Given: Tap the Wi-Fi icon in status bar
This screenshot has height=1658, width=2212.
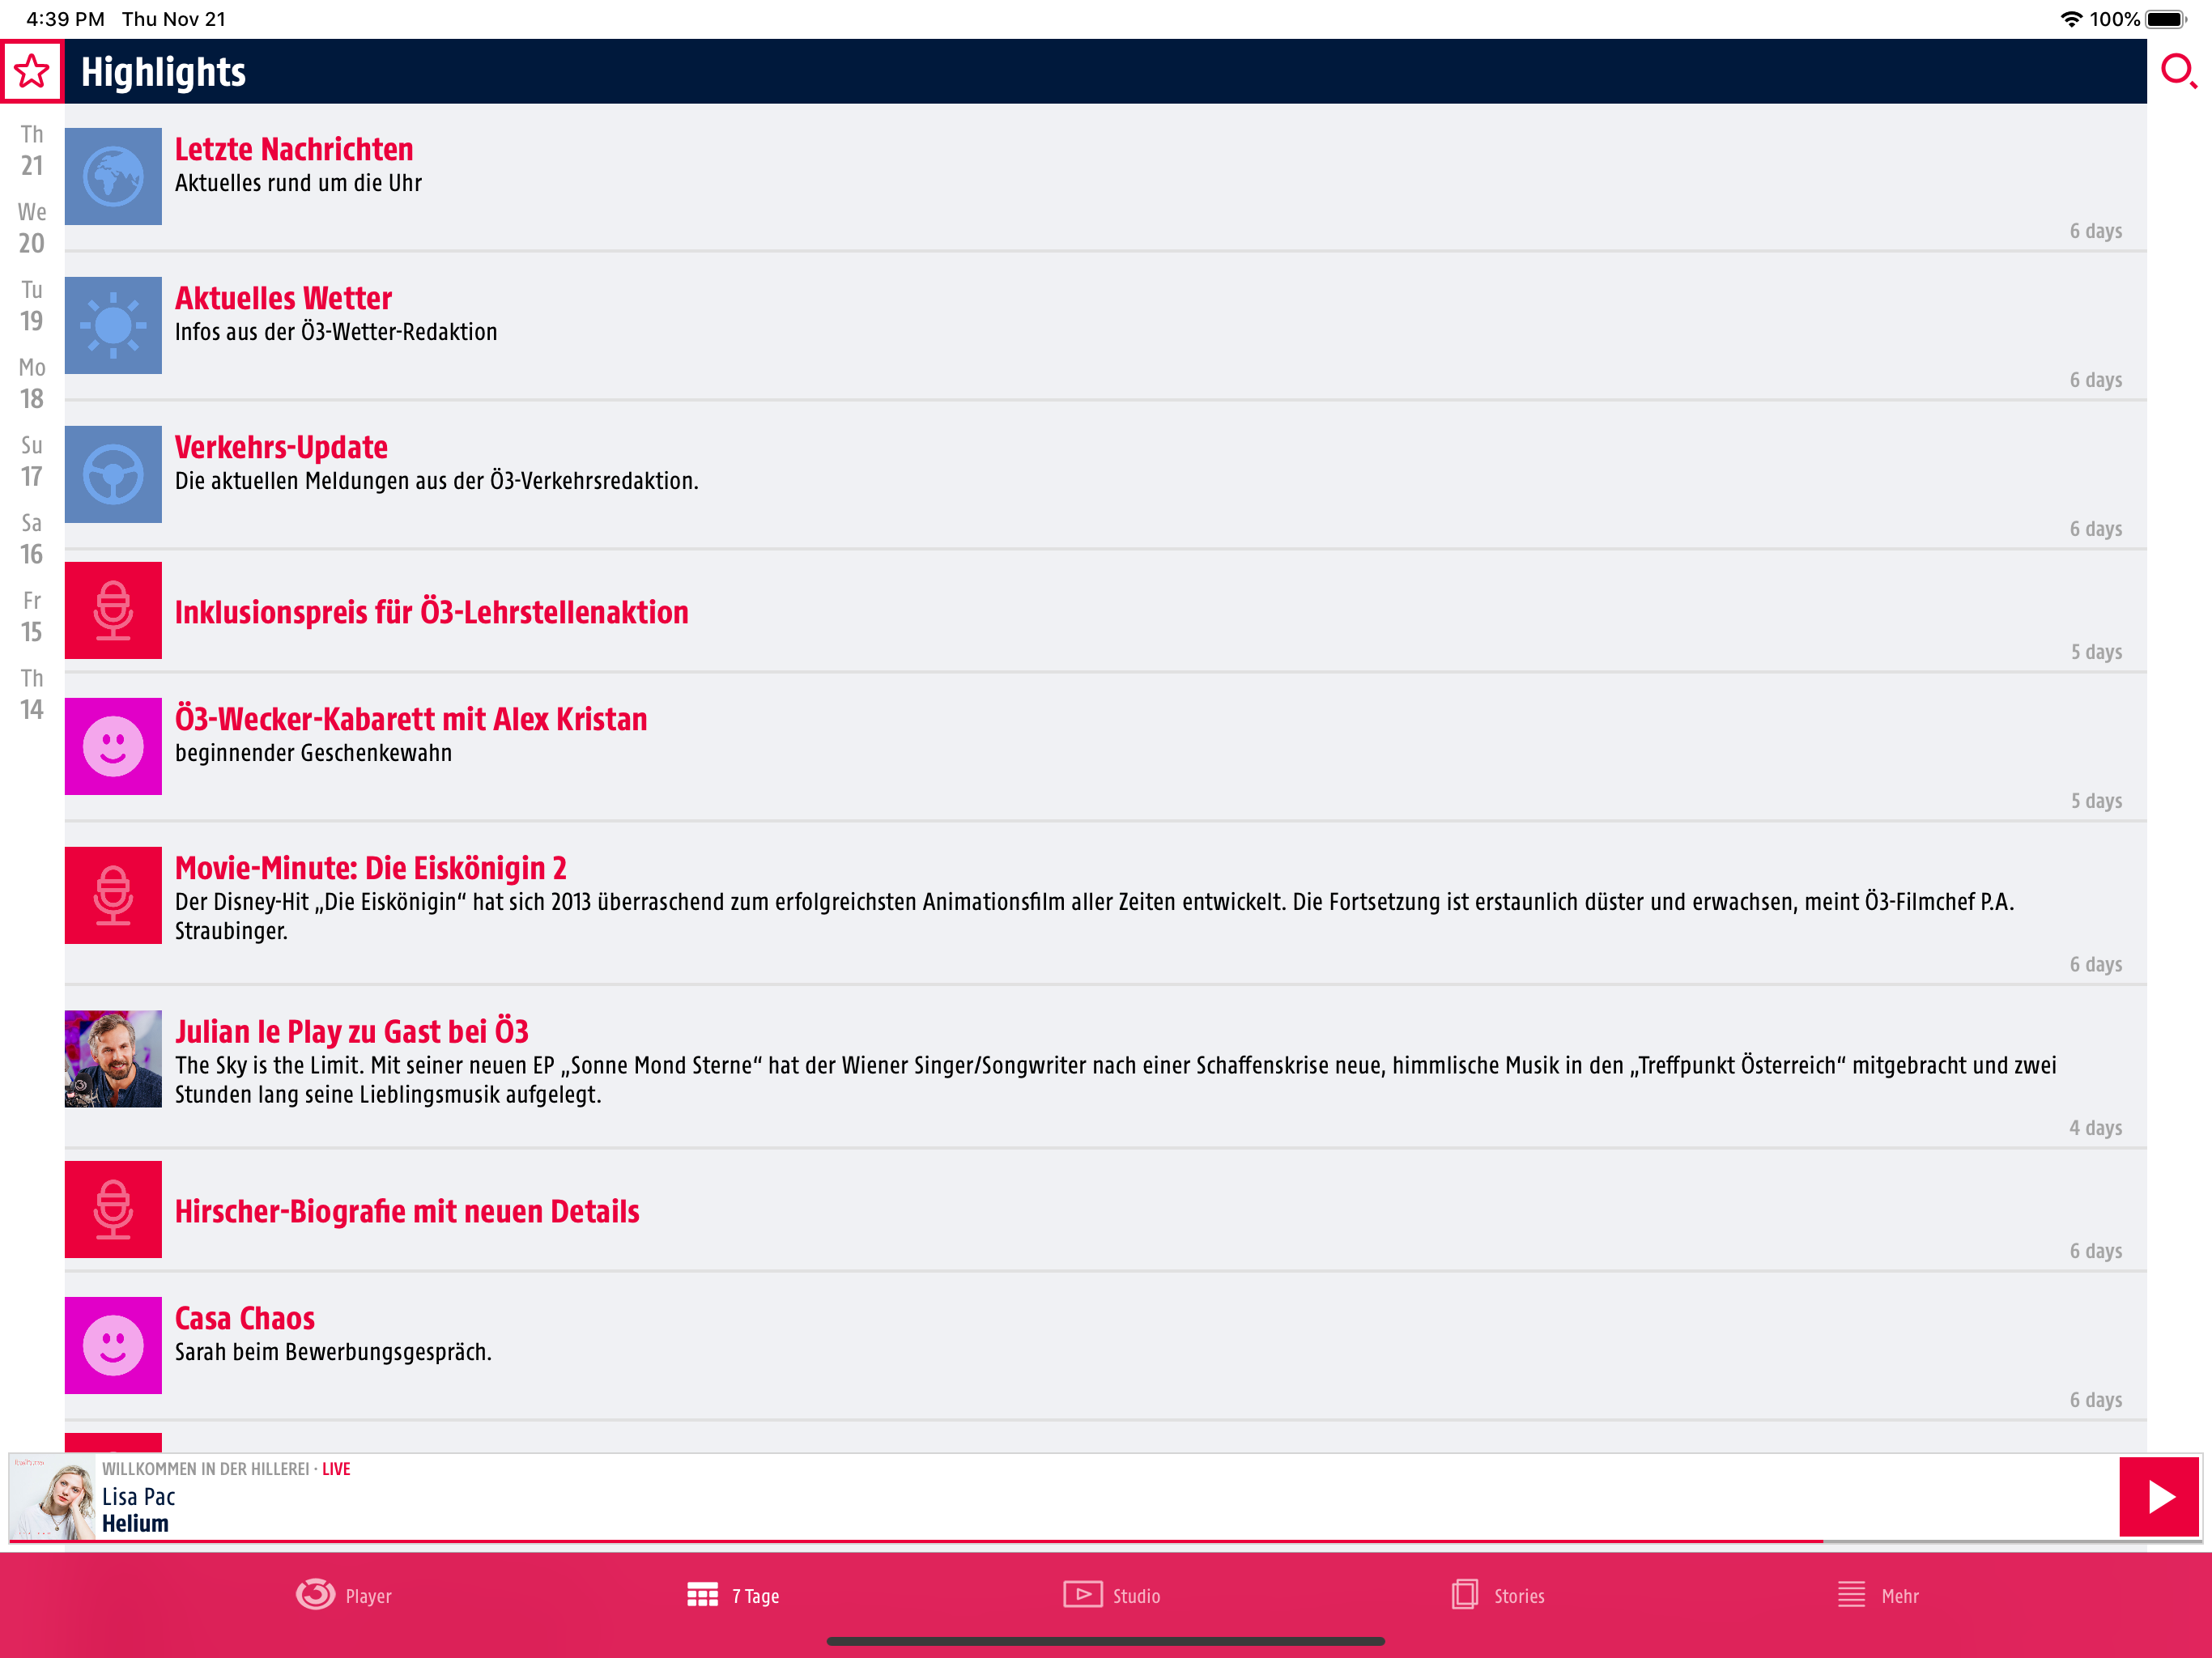Looking at the screenshot, I should 2071,19.
